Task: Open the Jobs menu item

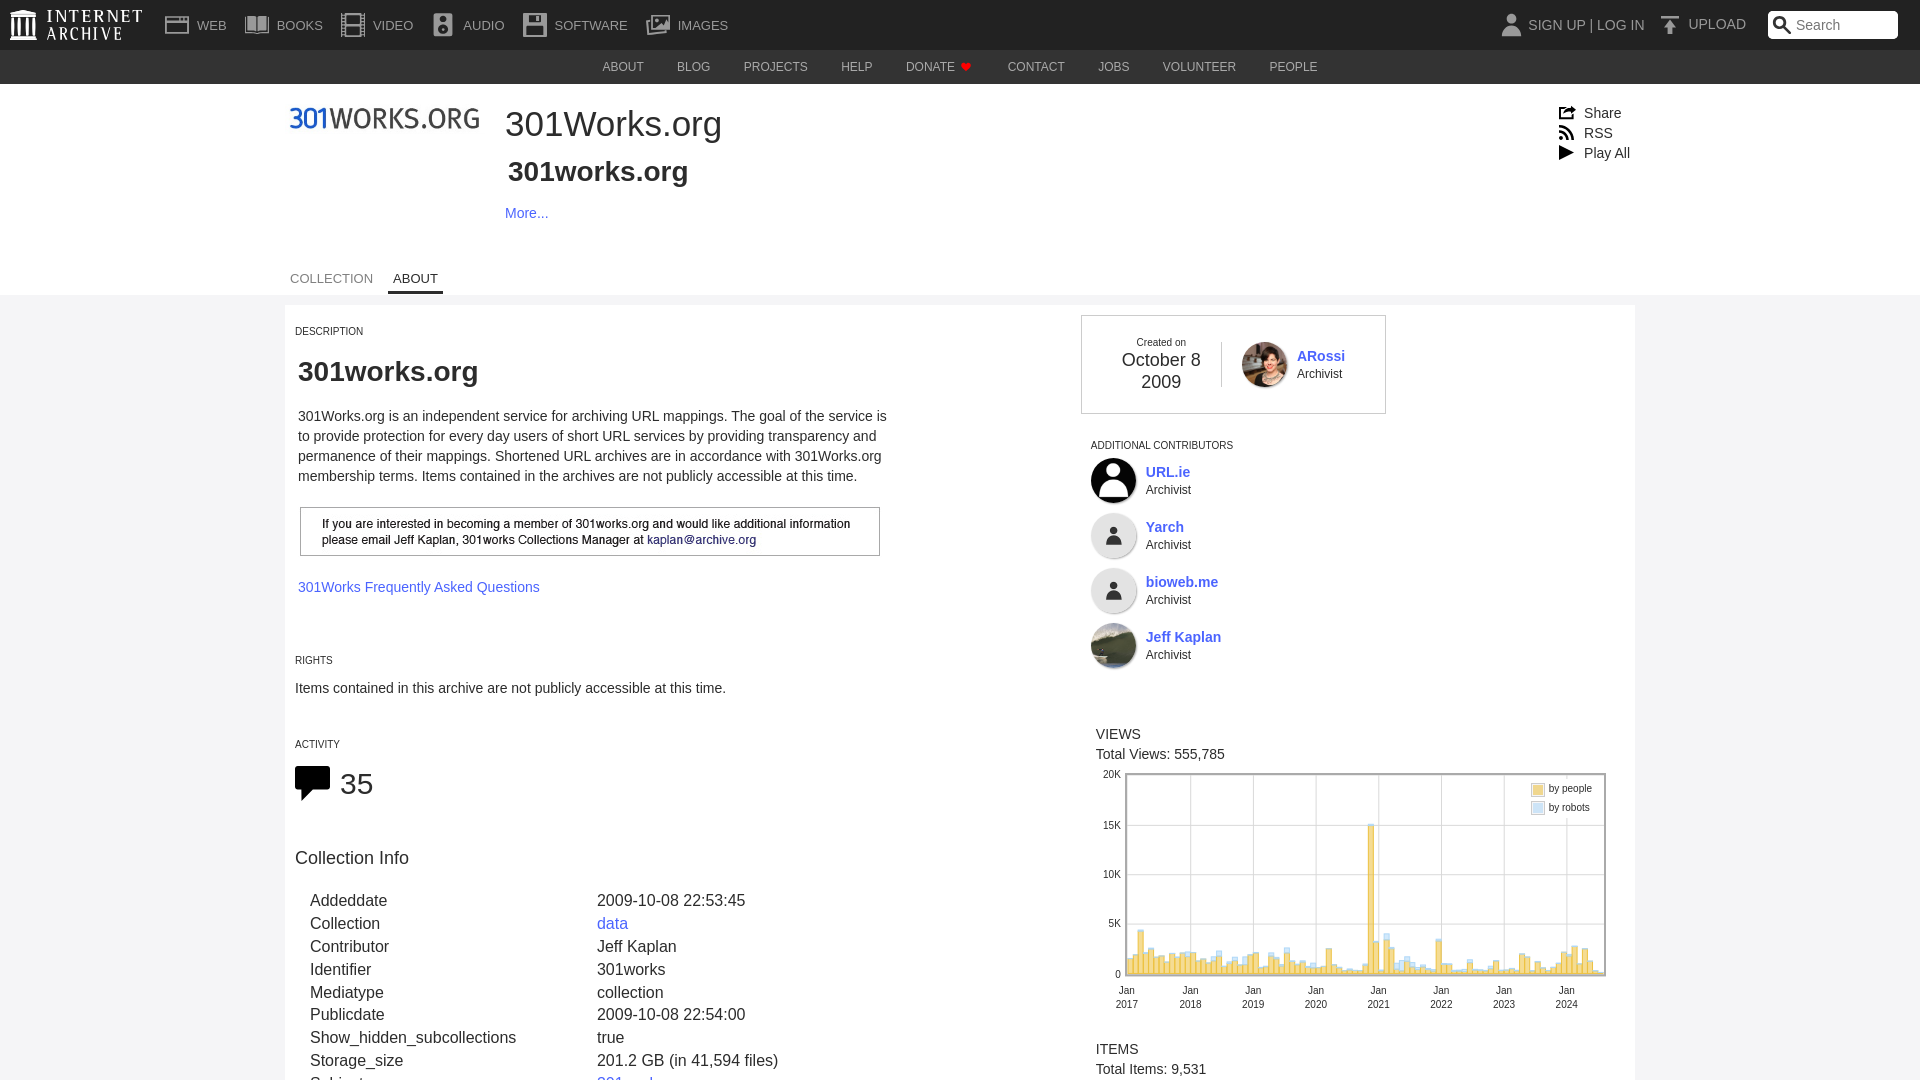Action: (x=1113, y=67)
